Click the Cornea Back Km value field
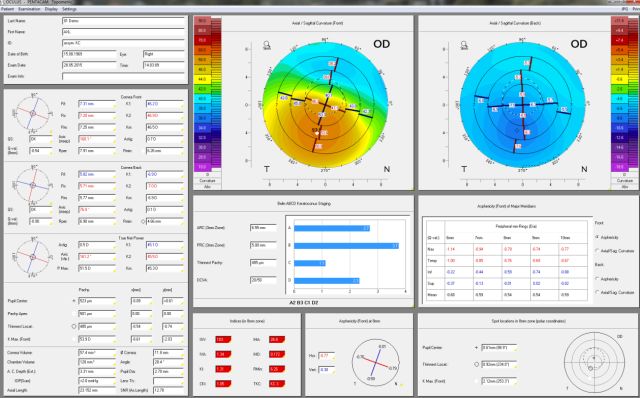The image size is (640, 398). (164, 198)
